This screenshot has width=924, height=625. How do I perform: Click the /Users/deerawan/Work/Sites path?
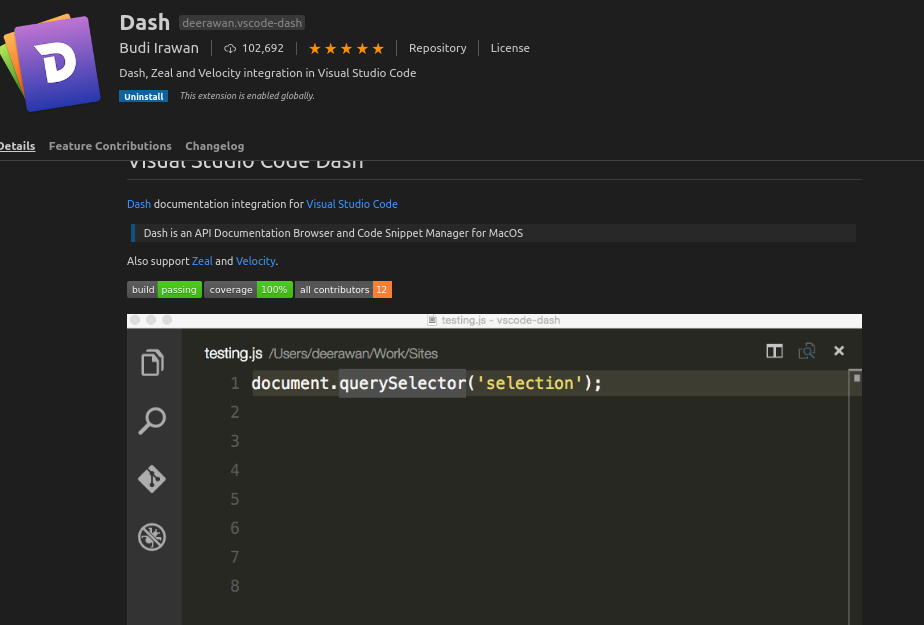353,353
